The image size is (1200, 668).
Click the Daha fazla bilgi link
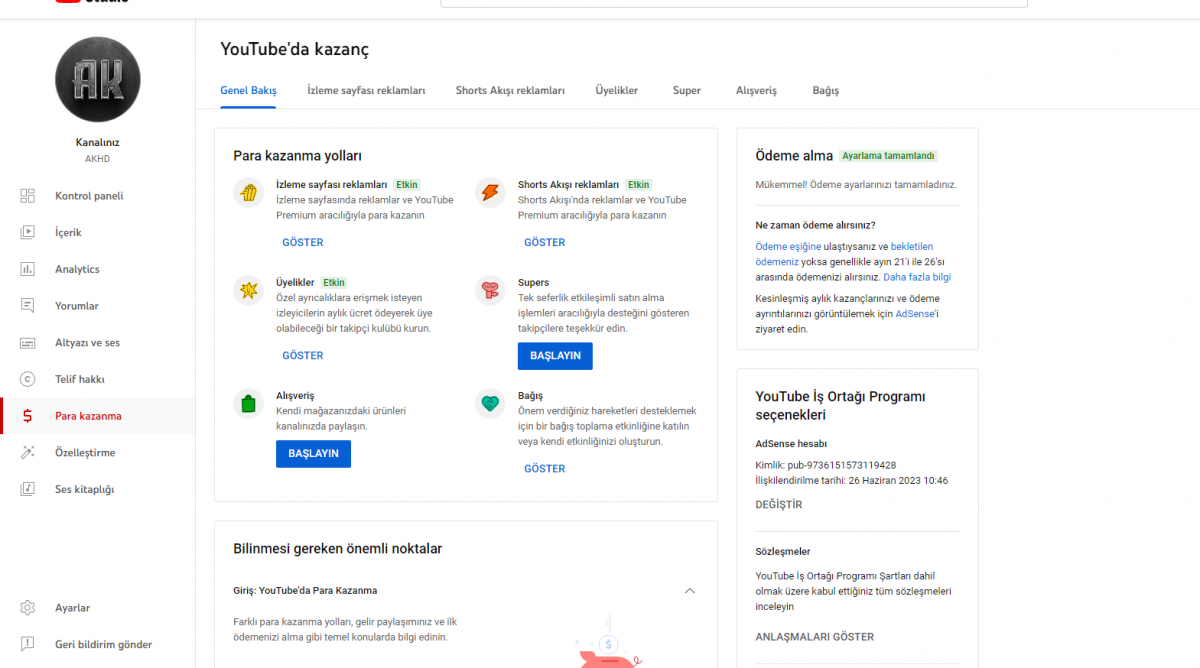click(917, 277)
